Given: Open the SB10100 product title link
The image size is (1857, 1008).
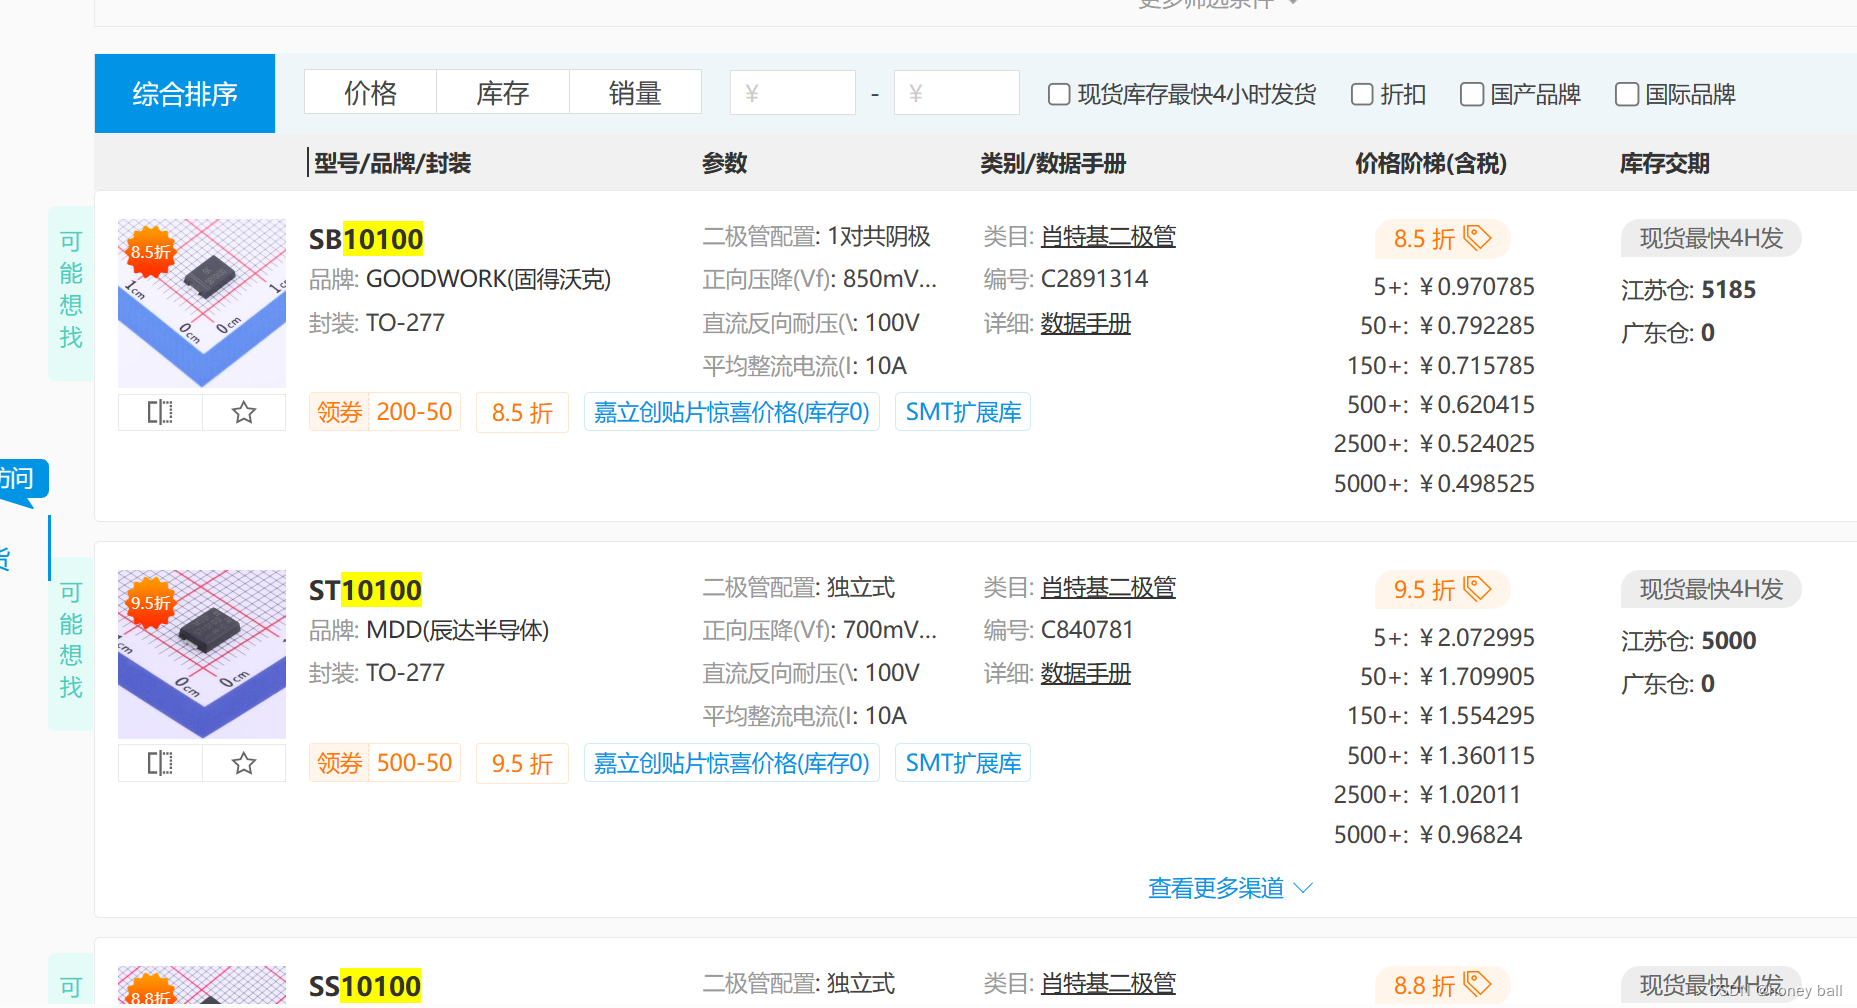Looking at the screenshot, I should click(x=366, y=239).
